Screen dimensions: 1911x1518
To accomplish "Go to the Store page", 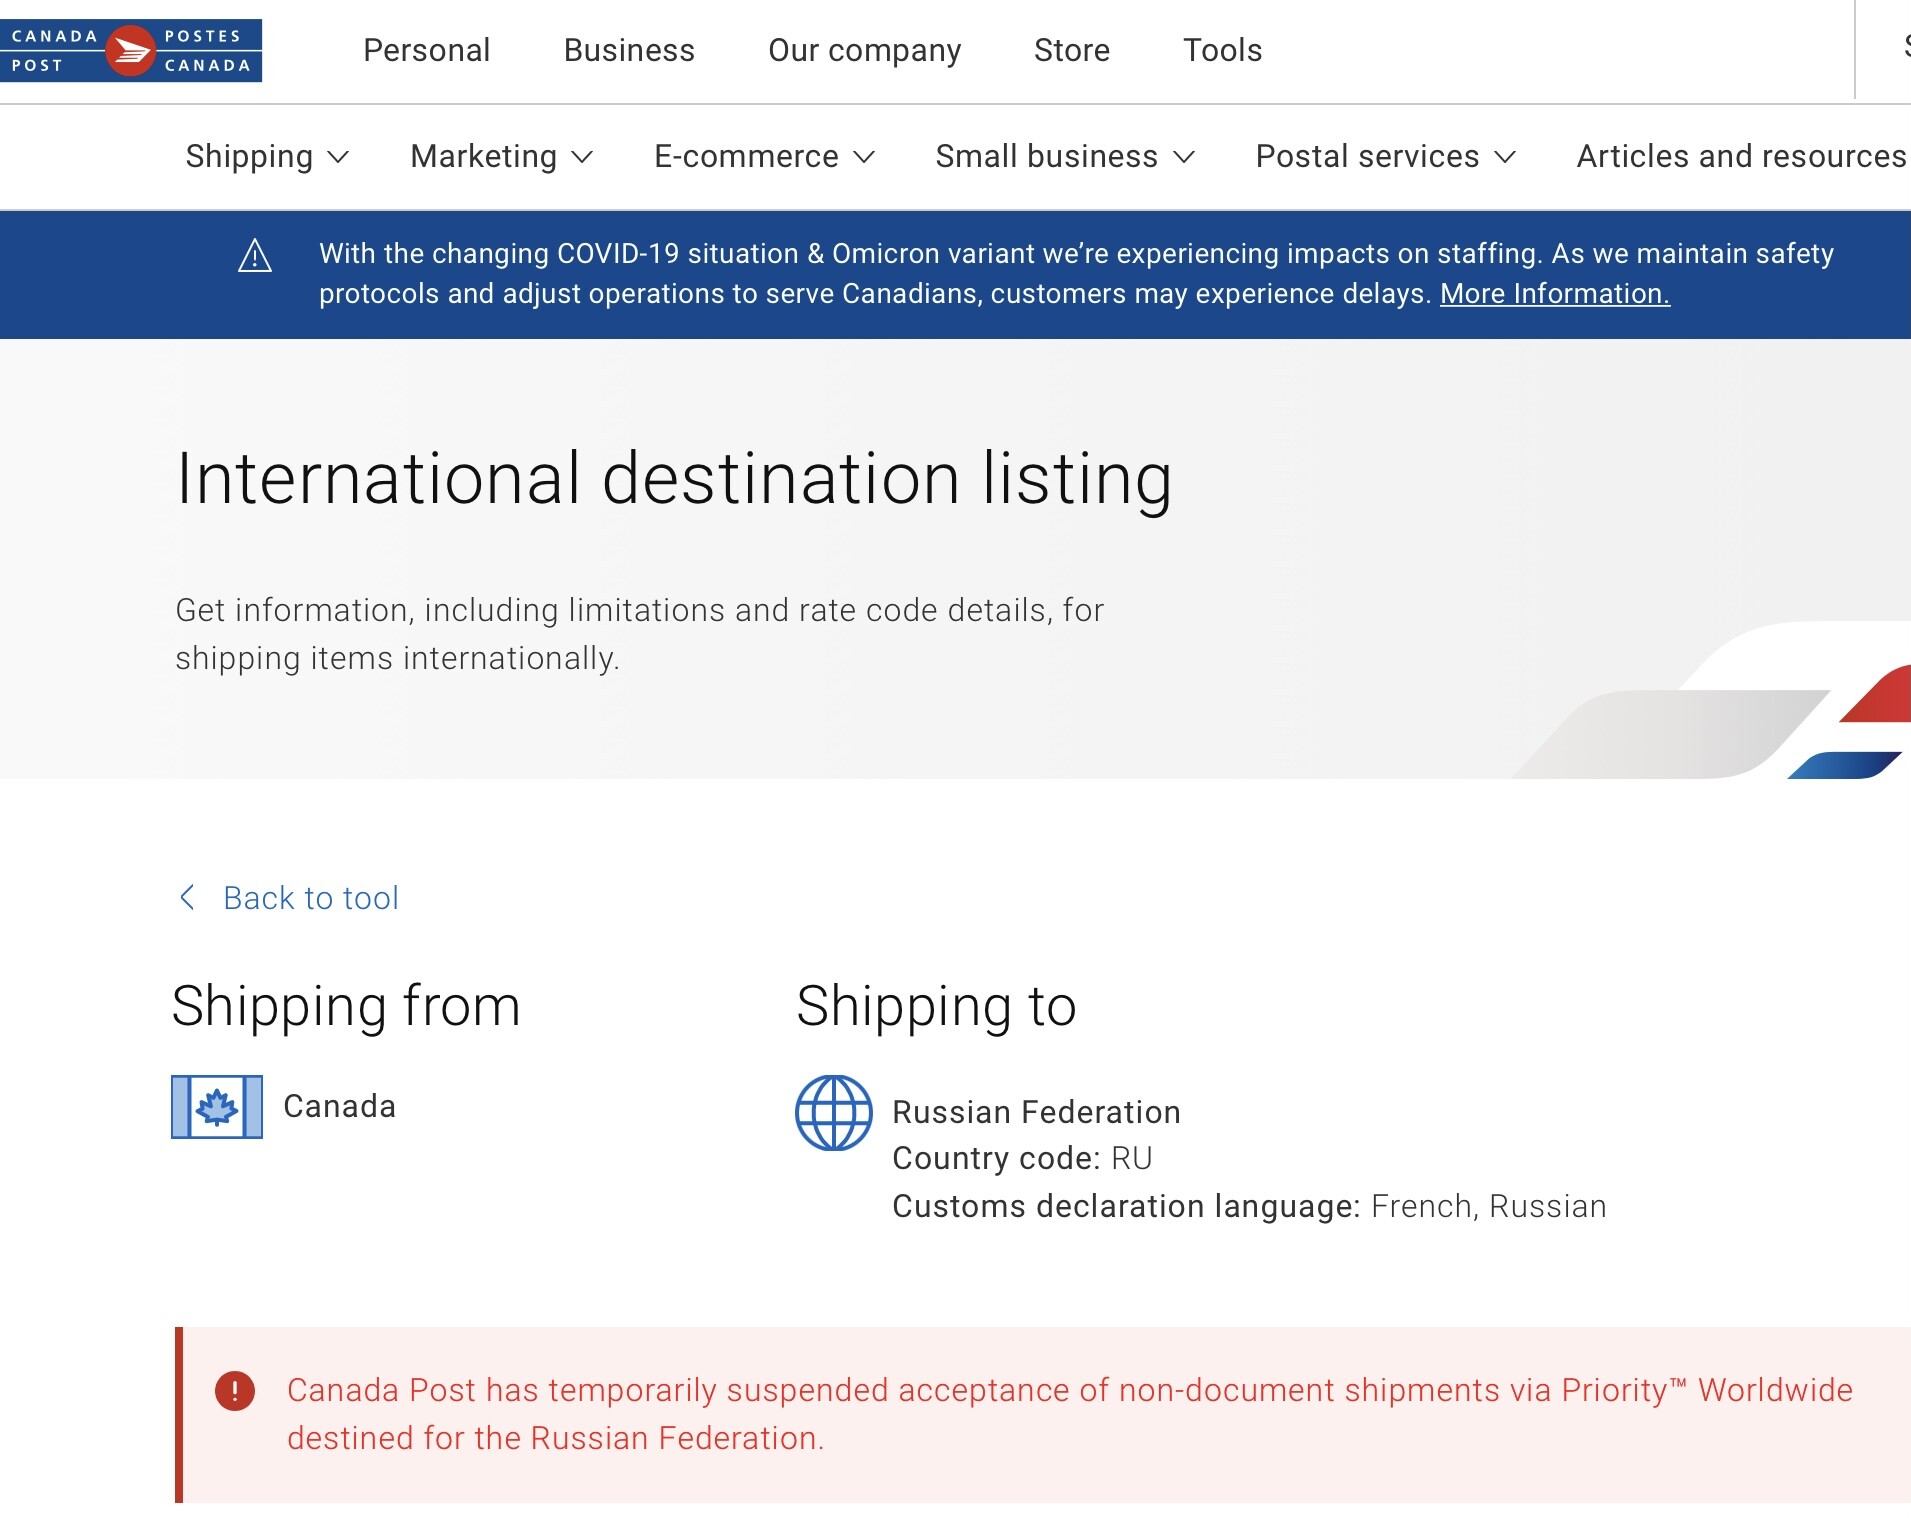I will [x=1071, y=51].
